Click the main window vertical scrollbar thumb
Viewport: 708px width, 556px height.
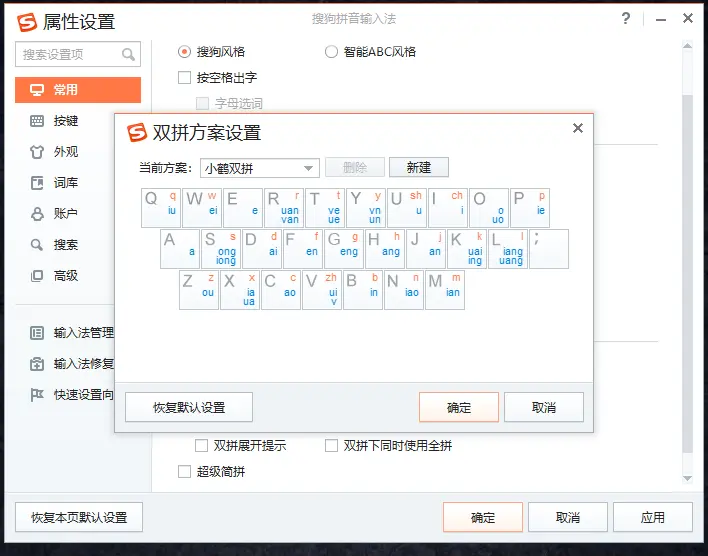click(x=687, y=273)
